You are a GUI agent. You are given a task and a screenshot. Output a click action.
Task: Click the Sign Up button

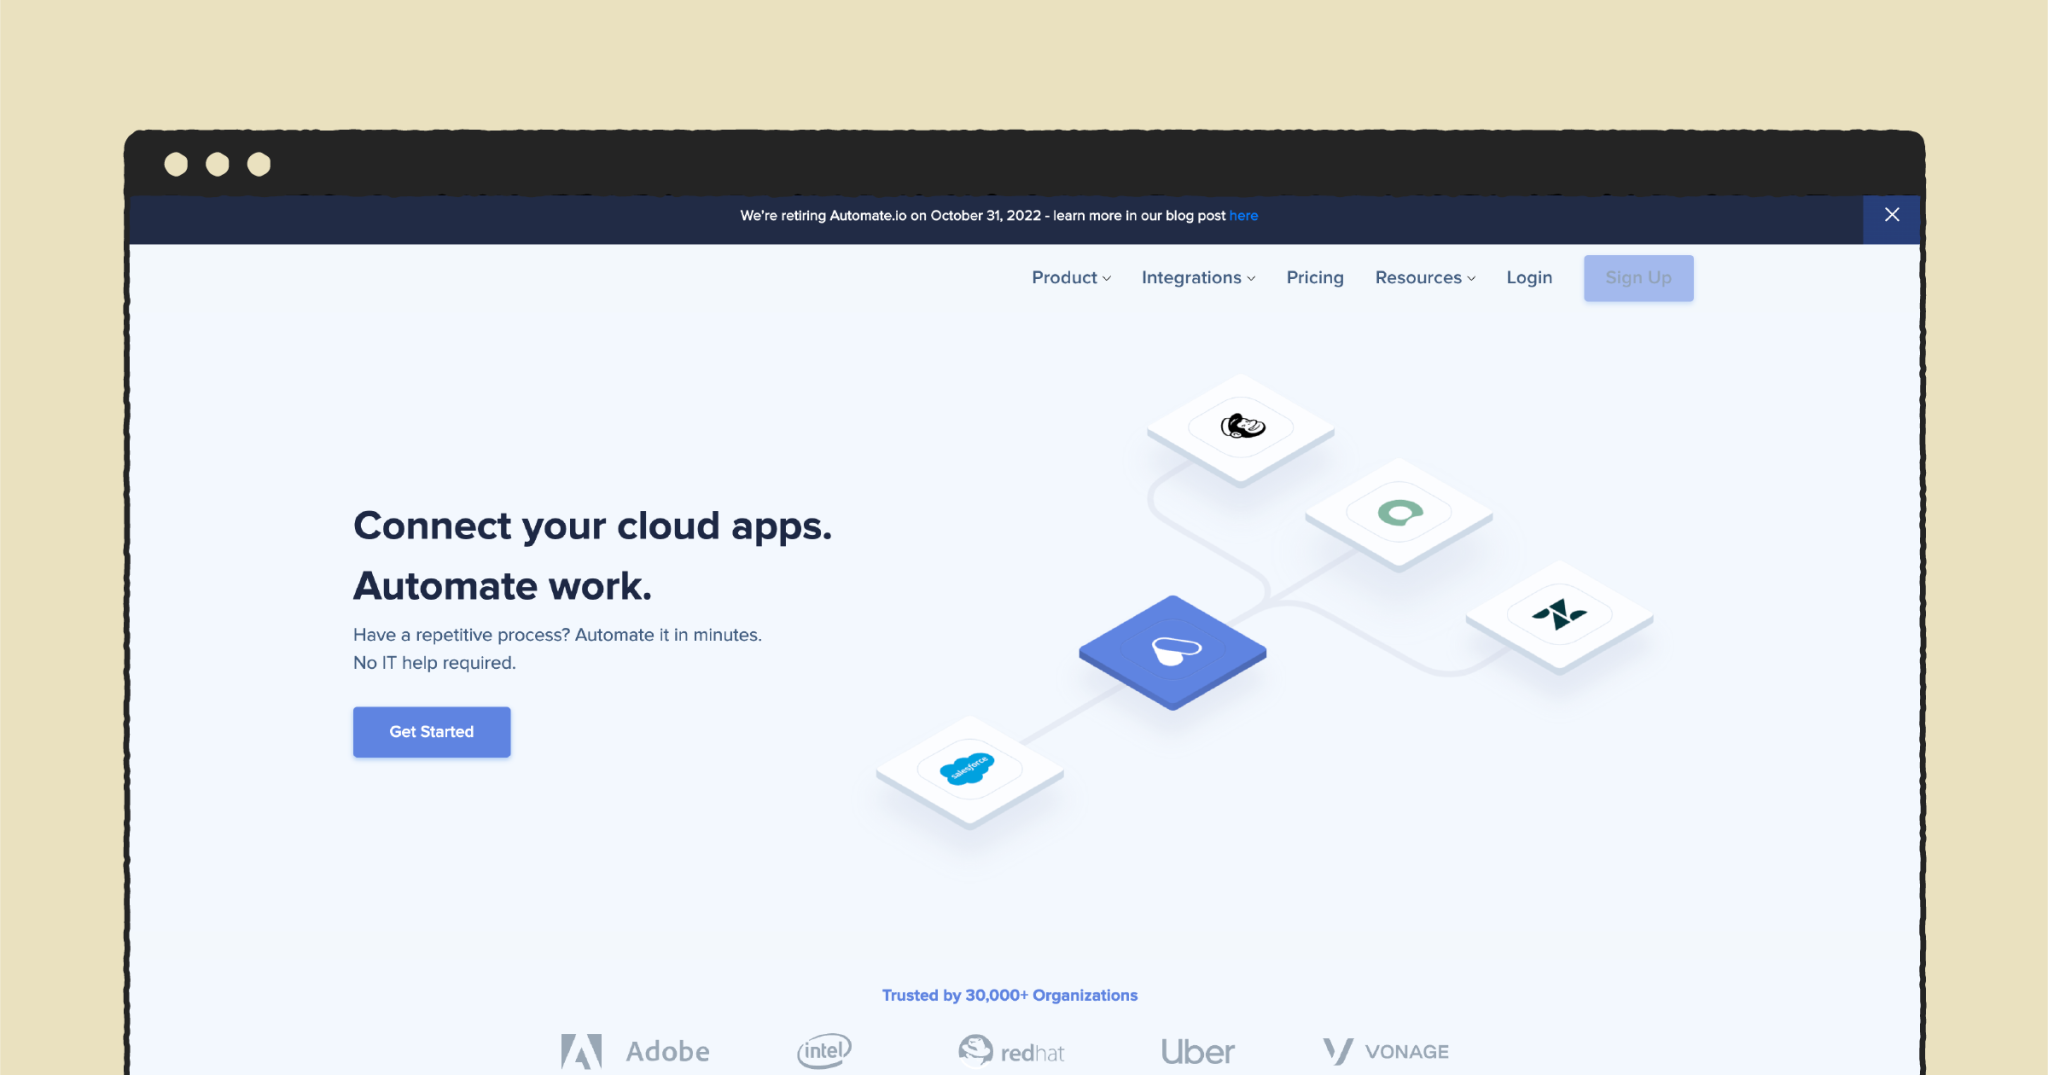point(1638,278)
